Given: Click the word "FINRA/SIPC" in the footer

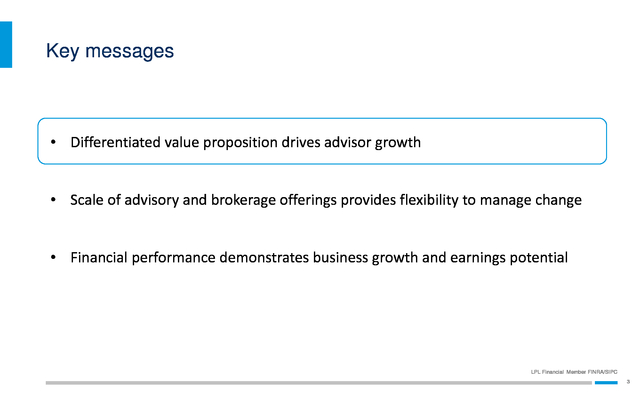Looking at the screenshot, I should (602, 372).
